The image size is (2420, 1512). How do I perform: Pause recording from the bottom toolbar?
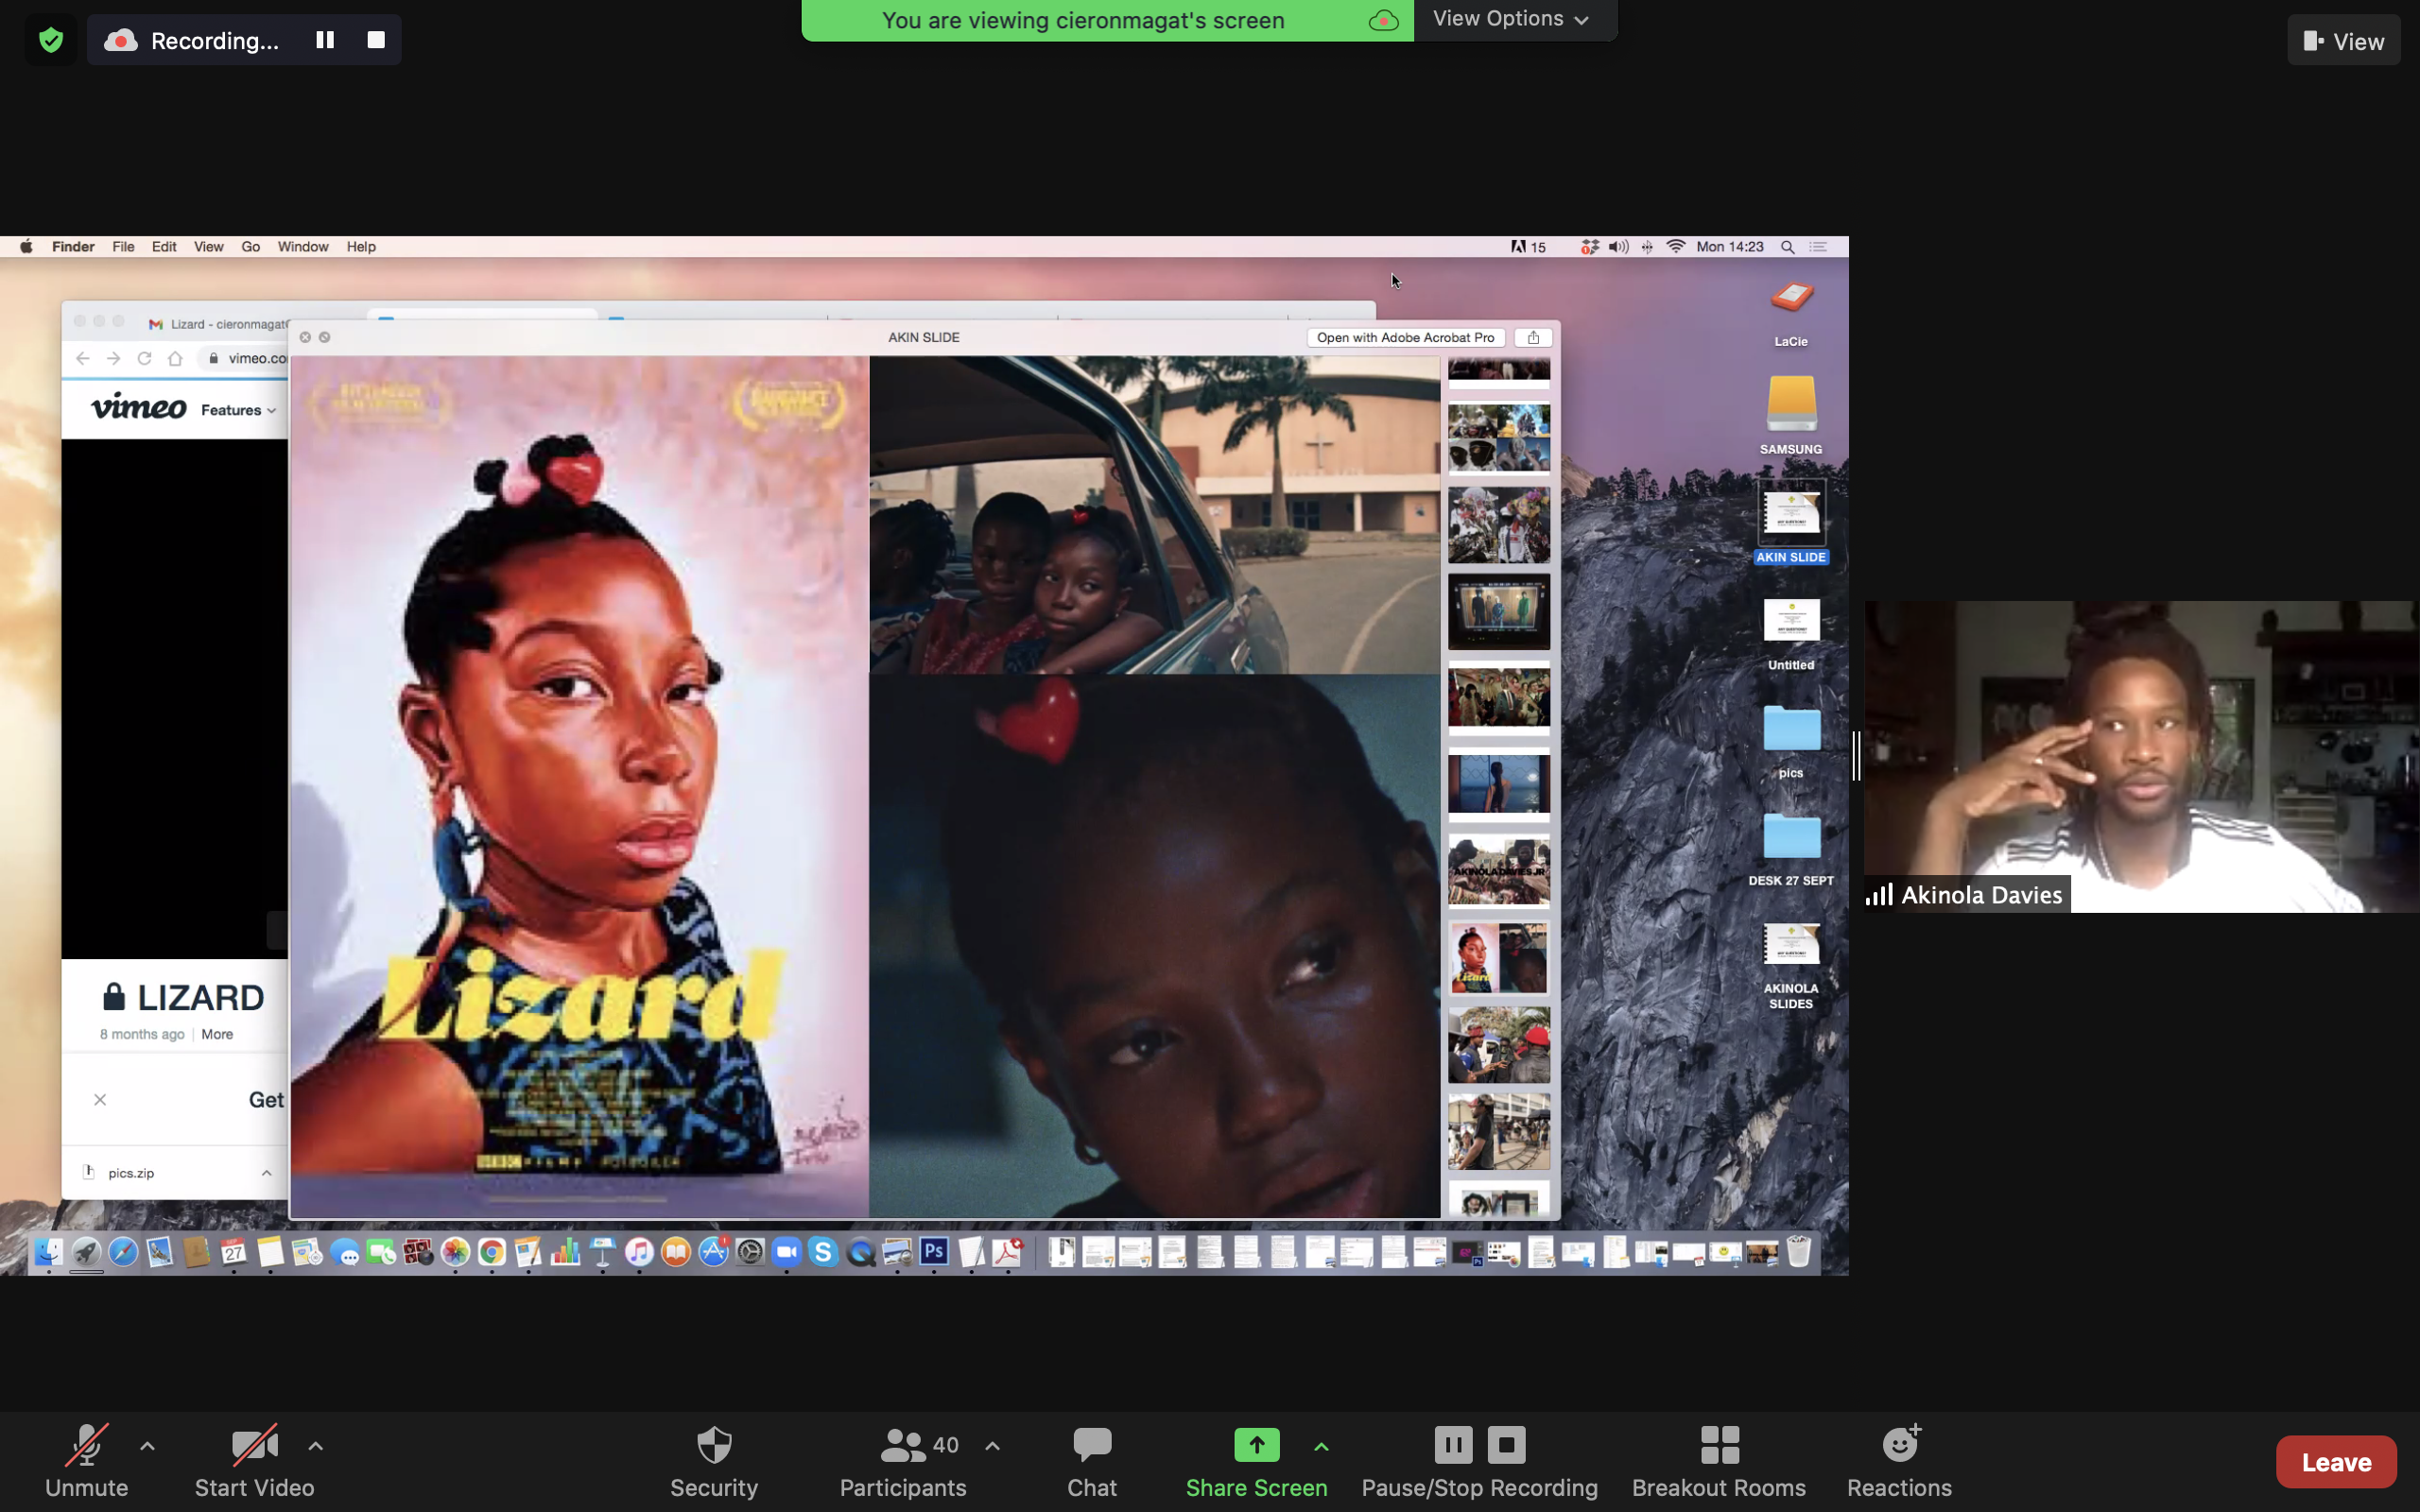(1453, 1445)
